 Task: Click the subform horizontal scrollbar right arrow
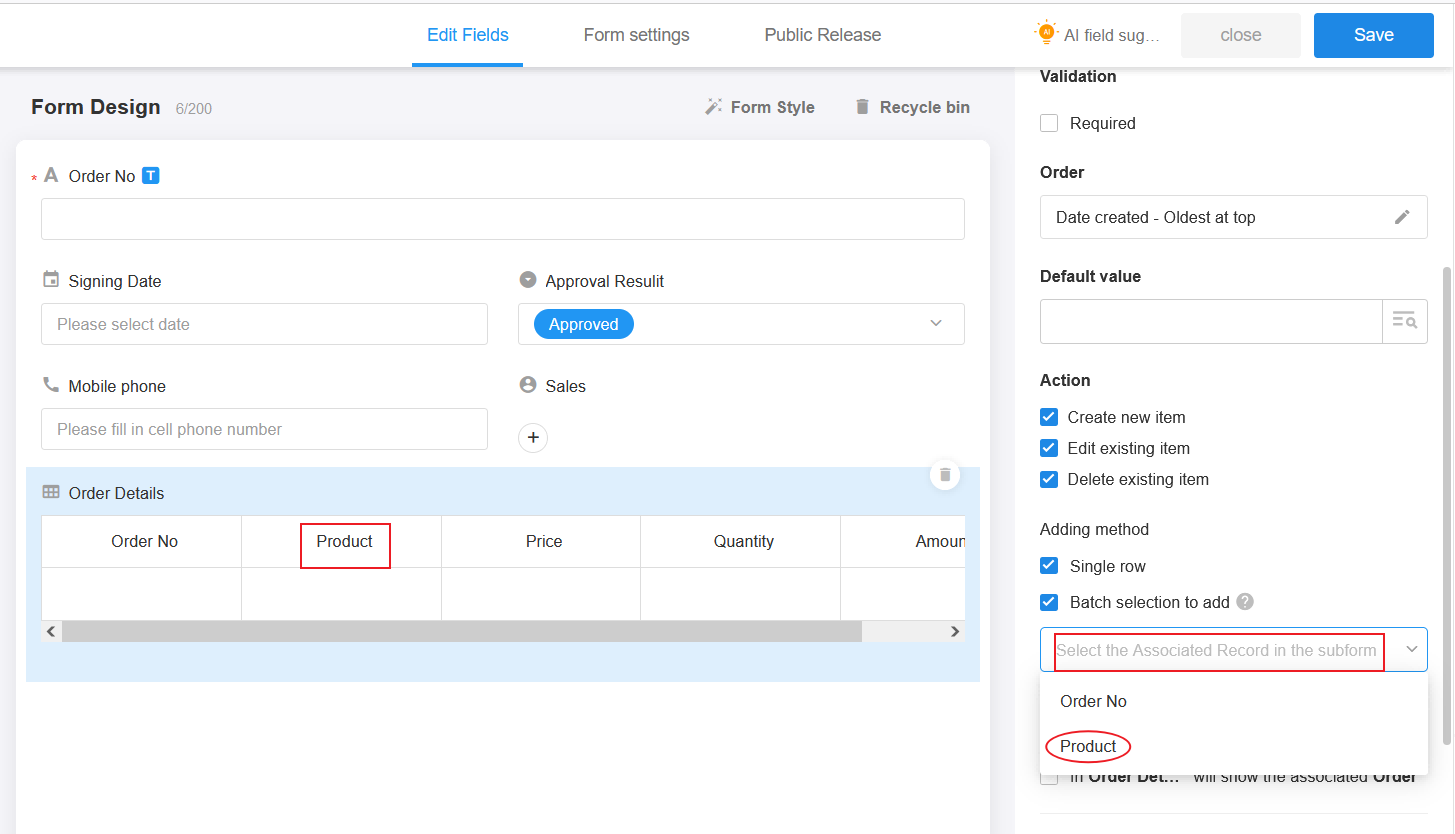tap(955, 631)
